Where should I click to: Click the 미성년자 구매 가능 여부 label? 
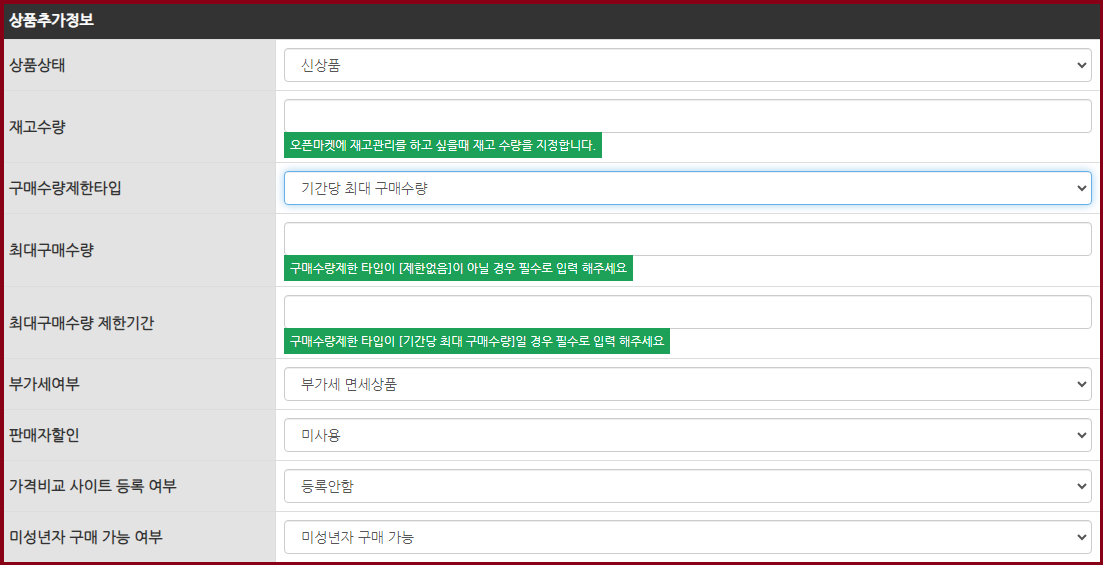tap(86, 537)
